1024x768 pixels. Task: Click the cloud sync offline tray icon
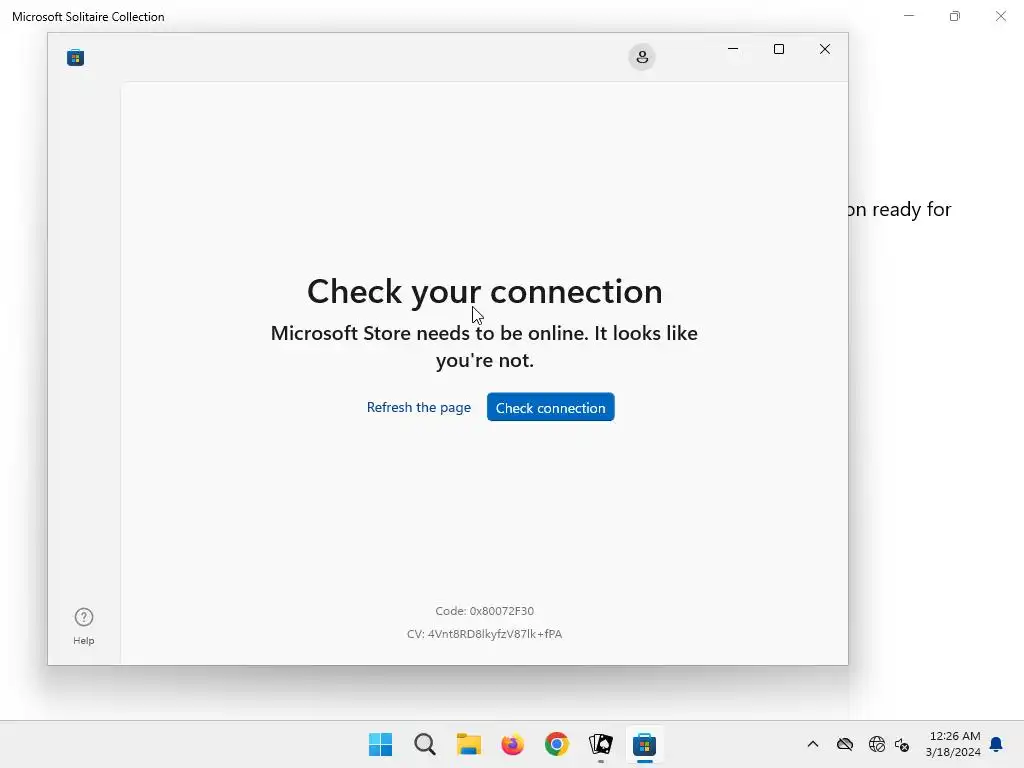(x=845, y=744)
